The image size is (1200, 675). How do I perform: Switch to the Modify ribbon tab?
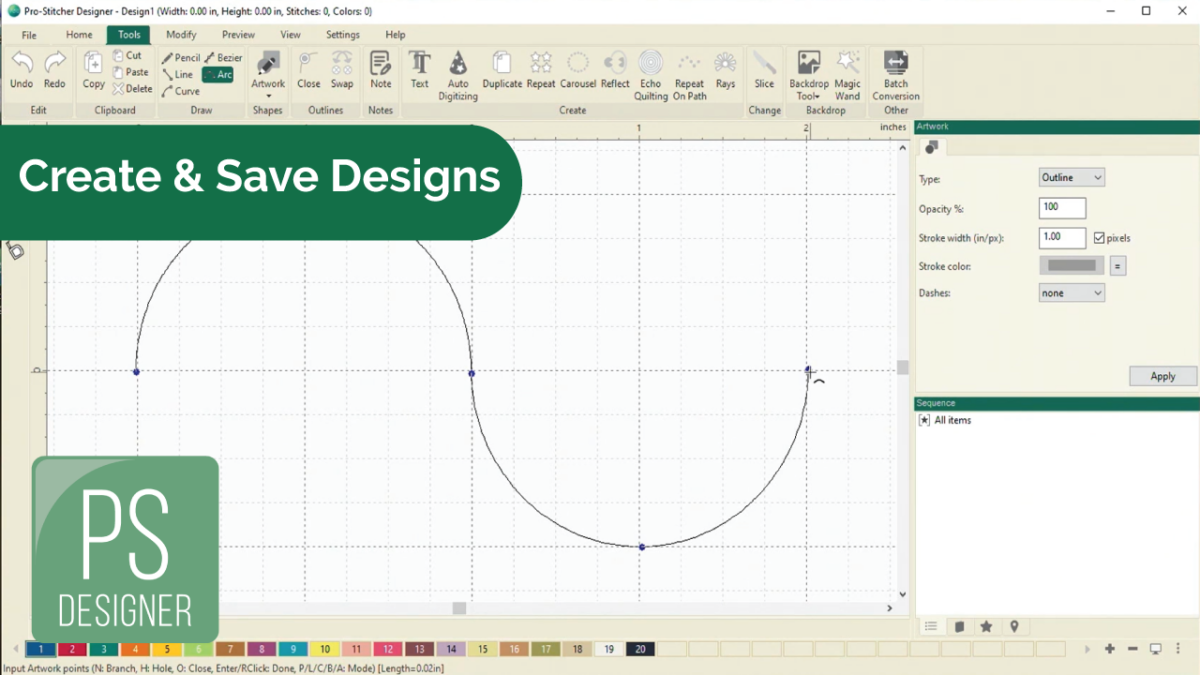point(181,35)
